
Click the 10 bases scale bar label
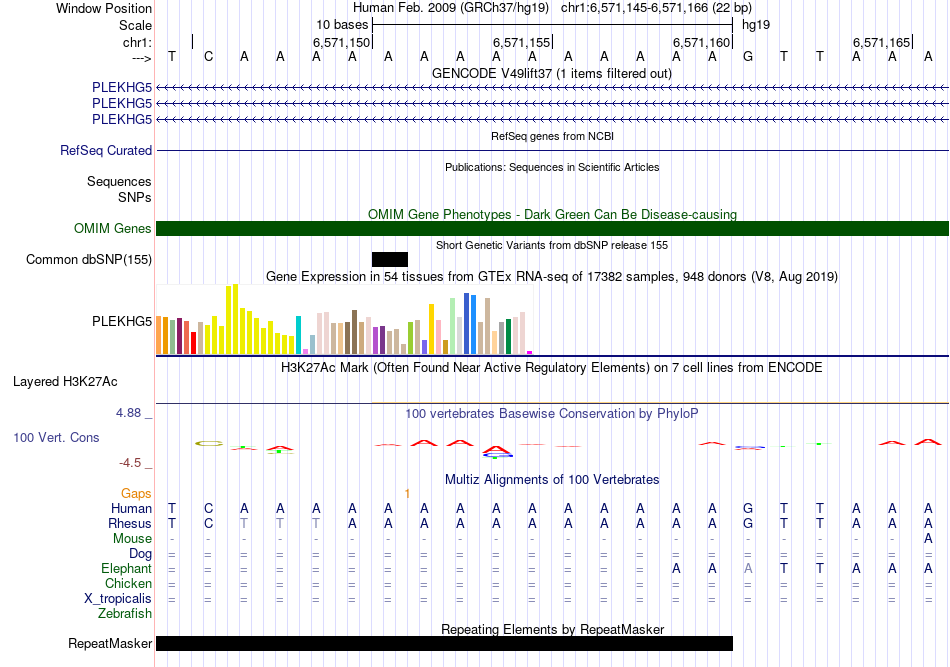click(342, 25)
